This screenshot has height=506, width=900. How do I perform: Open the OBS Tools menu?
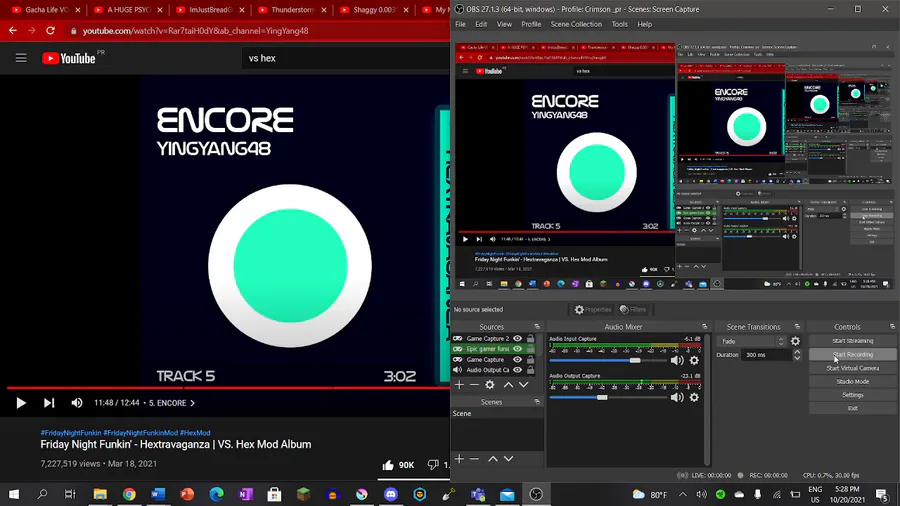tap(619, 25)
